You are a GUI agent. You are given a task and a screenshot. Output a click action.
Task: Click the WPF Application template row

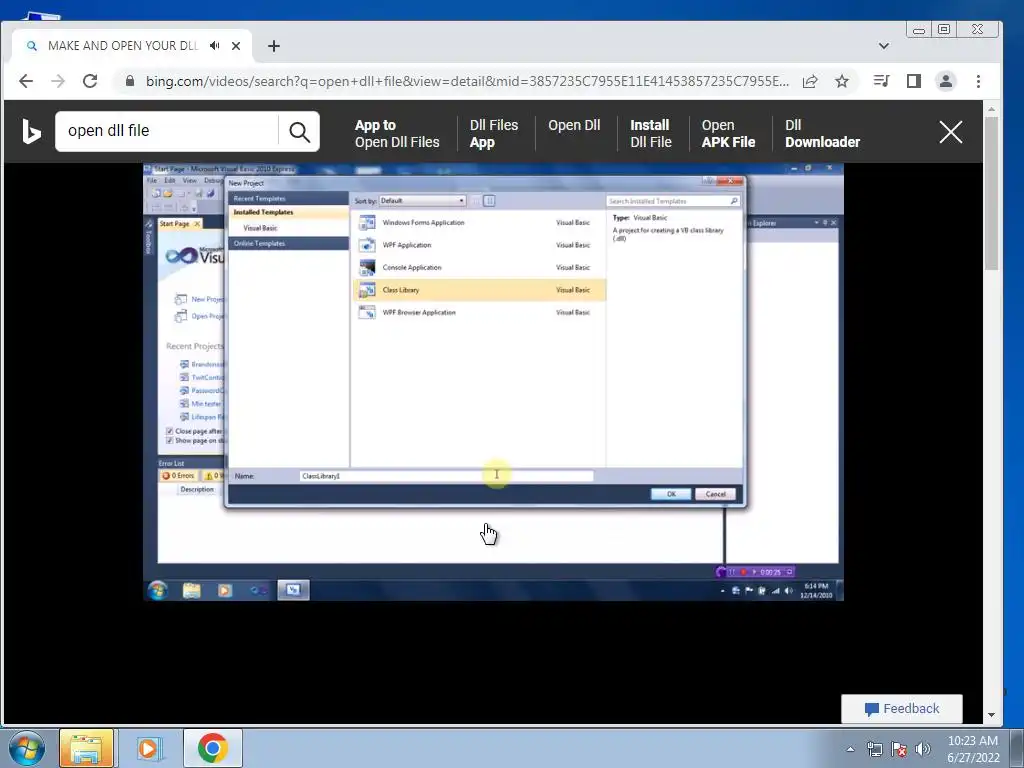point(479,245)
